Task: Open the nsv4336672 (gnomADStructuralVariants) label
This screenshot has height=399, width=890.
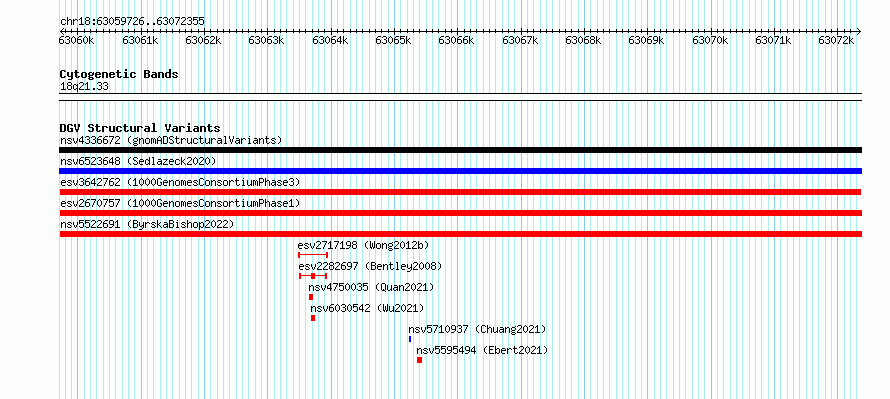Action: 171,140
